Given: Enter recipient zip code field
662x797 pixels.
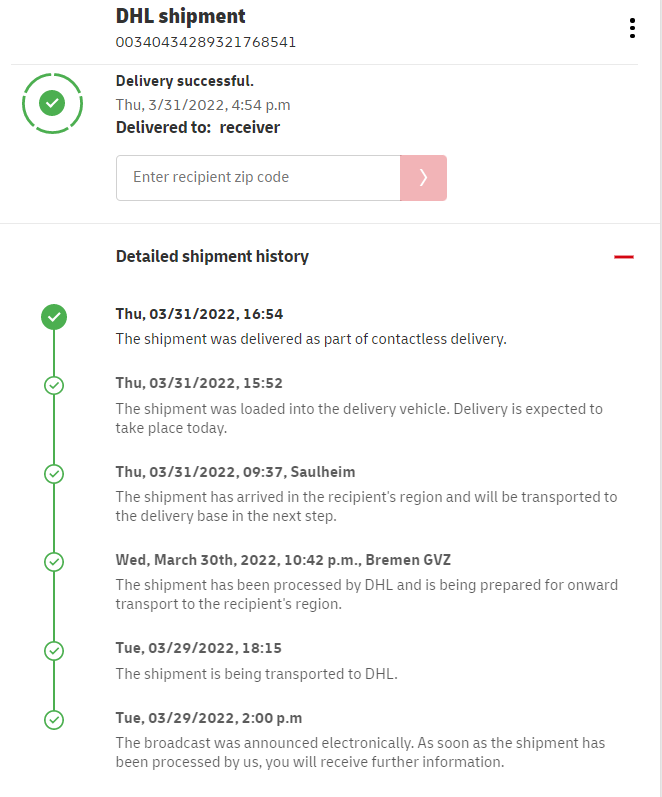Looking at the screenshot, I should coord(258,177).
